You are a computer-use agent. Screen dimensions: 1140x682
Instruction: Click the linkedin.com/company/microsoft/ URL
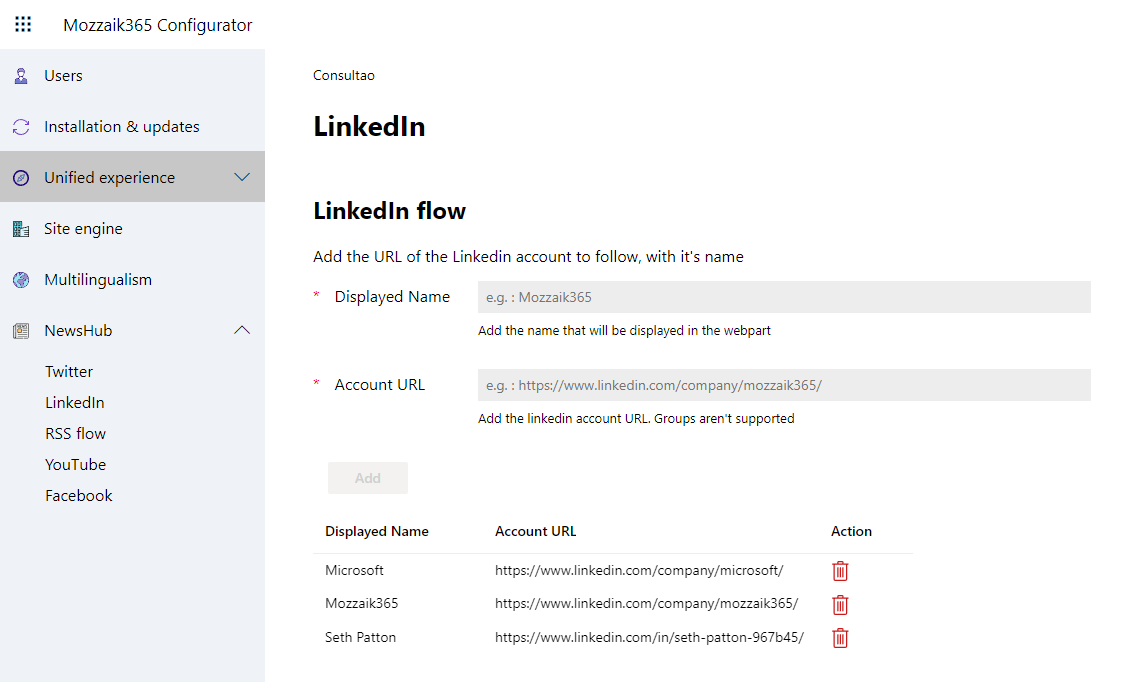coord(639,571)
